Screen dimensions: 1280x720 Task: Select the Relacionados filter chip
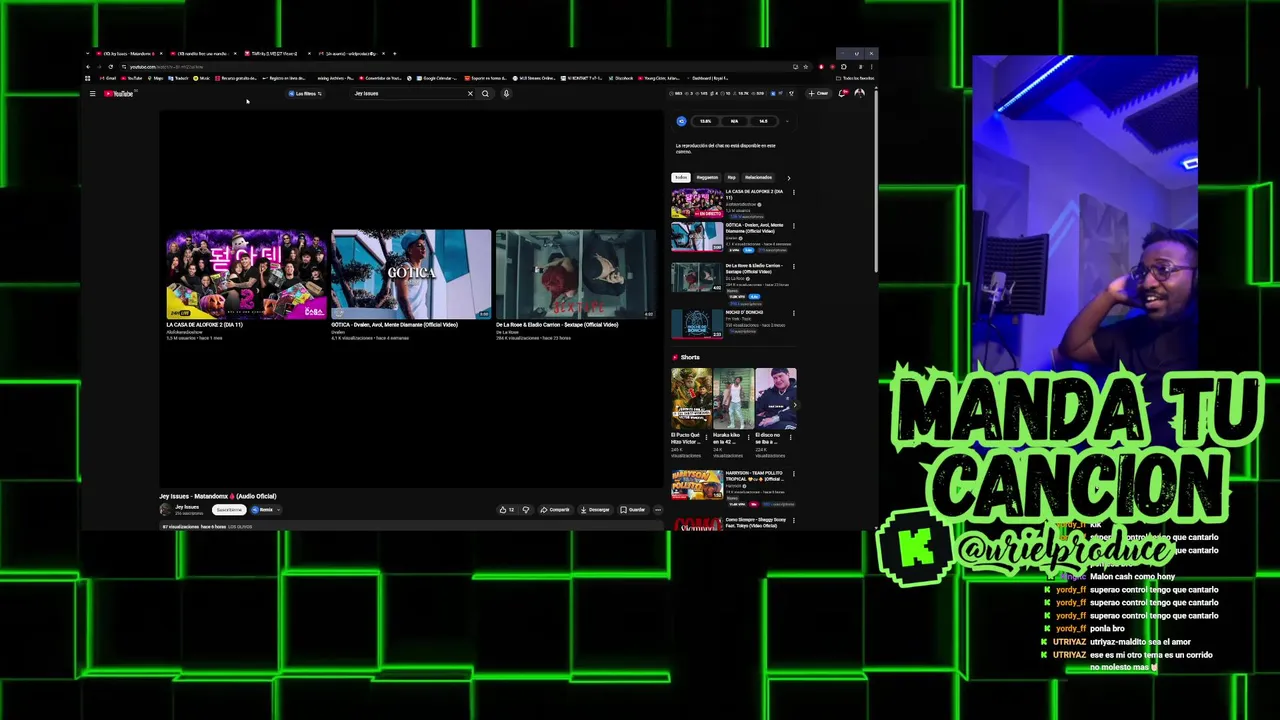[758, 177]
